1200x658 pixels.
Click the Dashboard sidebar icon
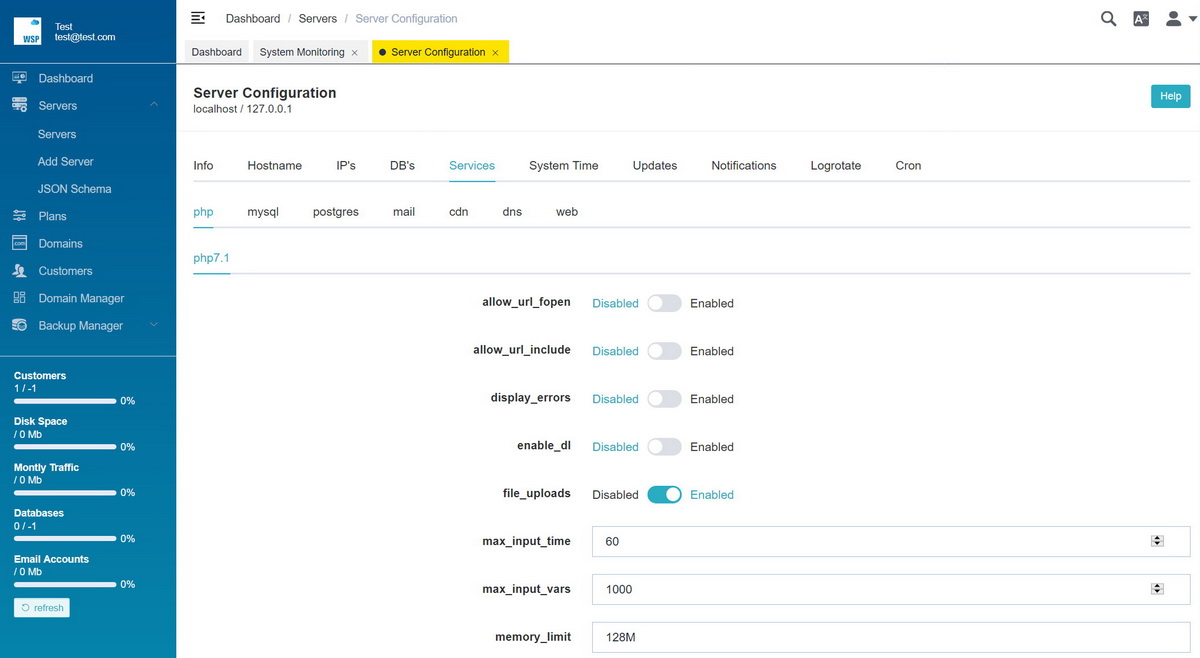(19, 78)
